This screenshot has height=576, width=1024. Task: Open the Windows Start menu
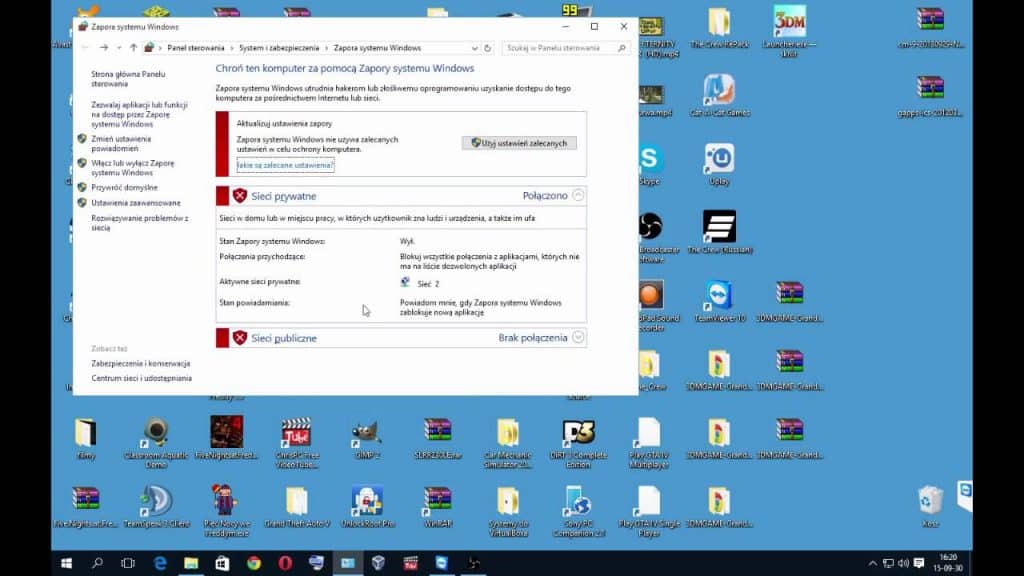pos(66,563)
